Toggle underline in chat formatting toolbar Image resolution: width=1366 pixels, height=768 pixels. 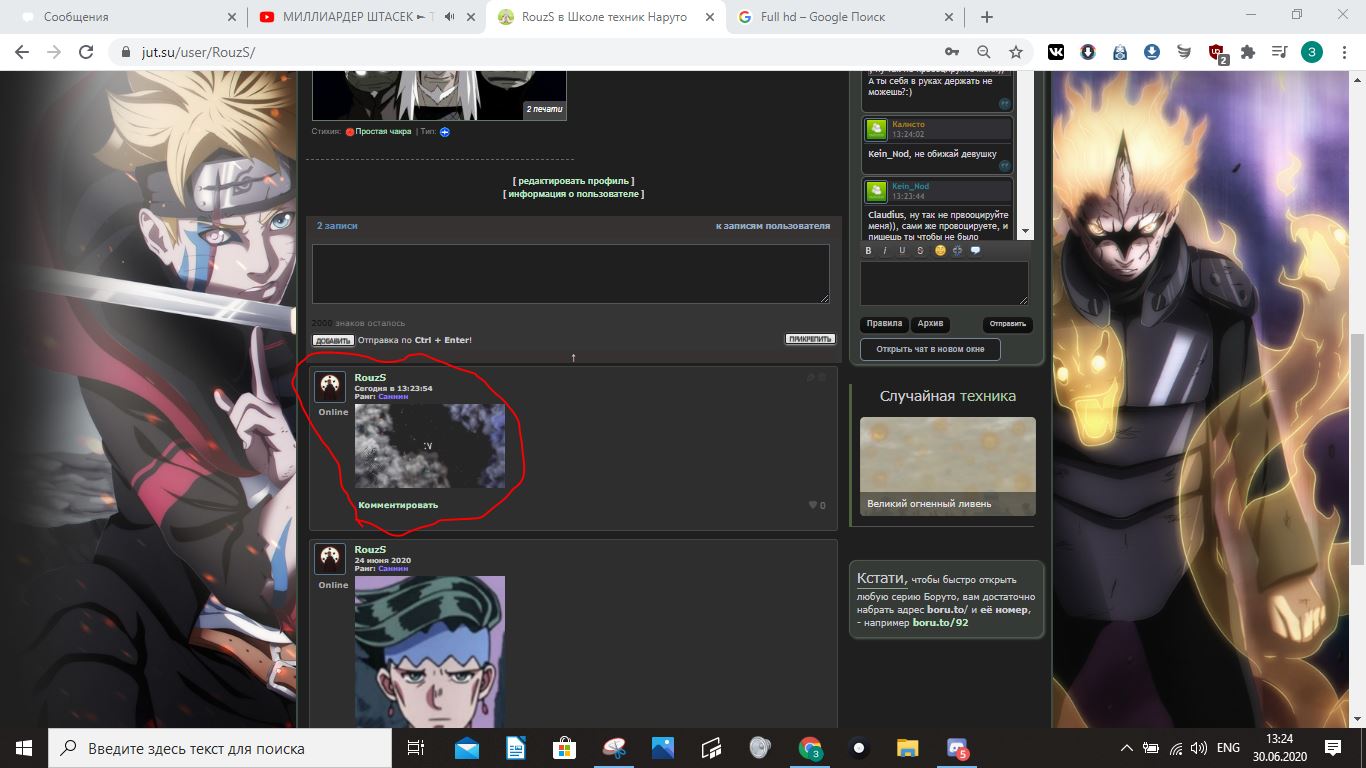[x=902, y=250]
